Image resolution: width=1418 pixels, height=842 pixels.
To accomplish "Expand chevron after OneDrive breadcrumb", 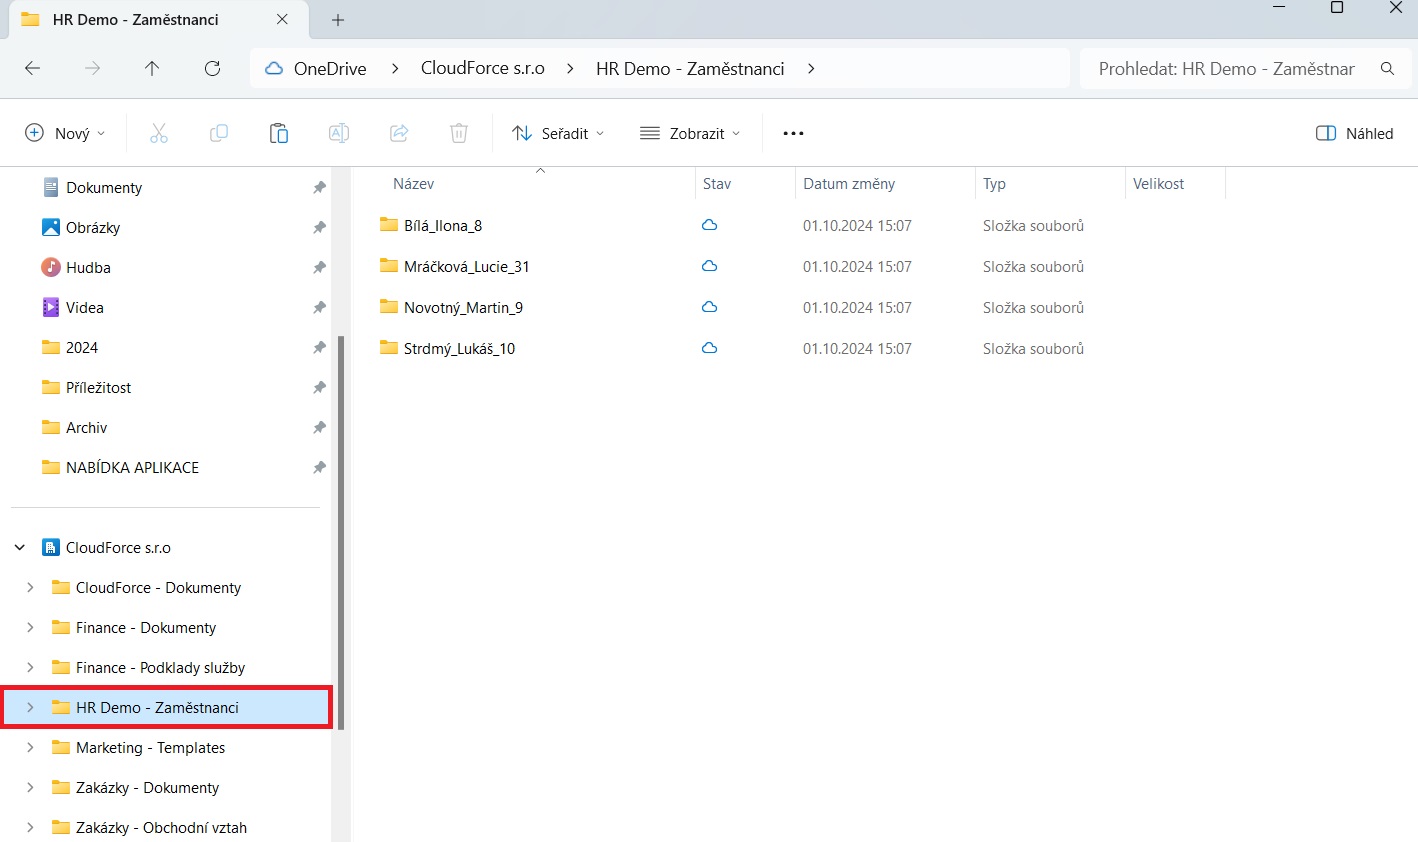I will 395,68.
